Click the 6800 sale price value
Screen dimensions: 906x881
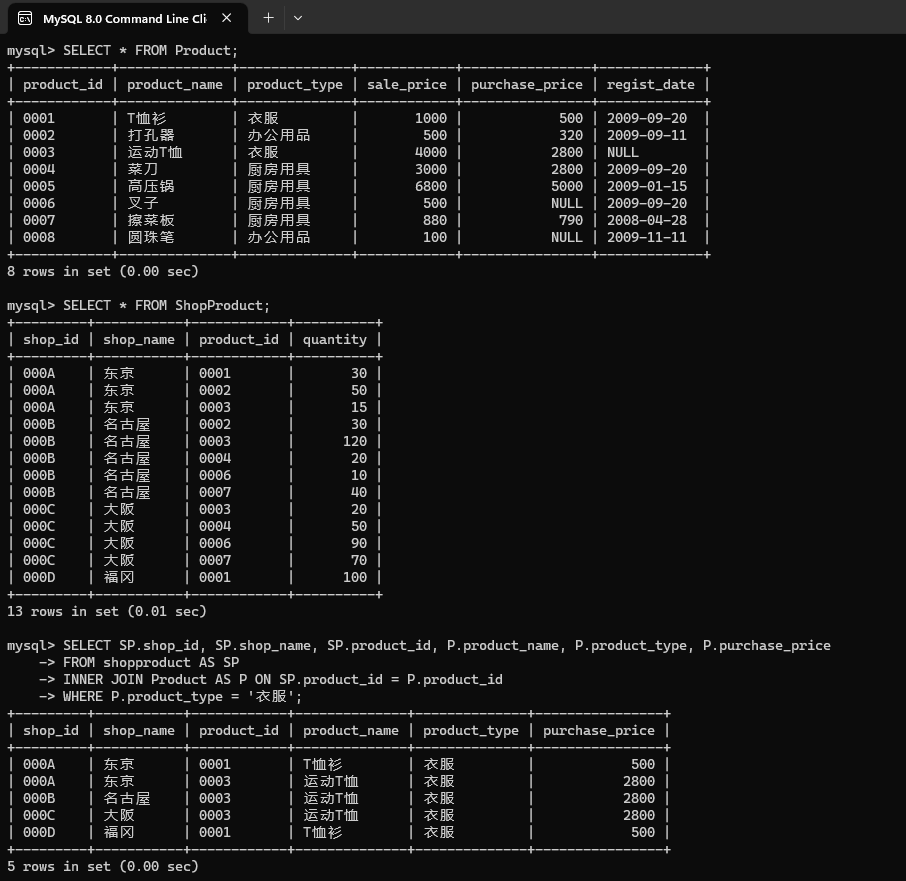coord(431,186)
